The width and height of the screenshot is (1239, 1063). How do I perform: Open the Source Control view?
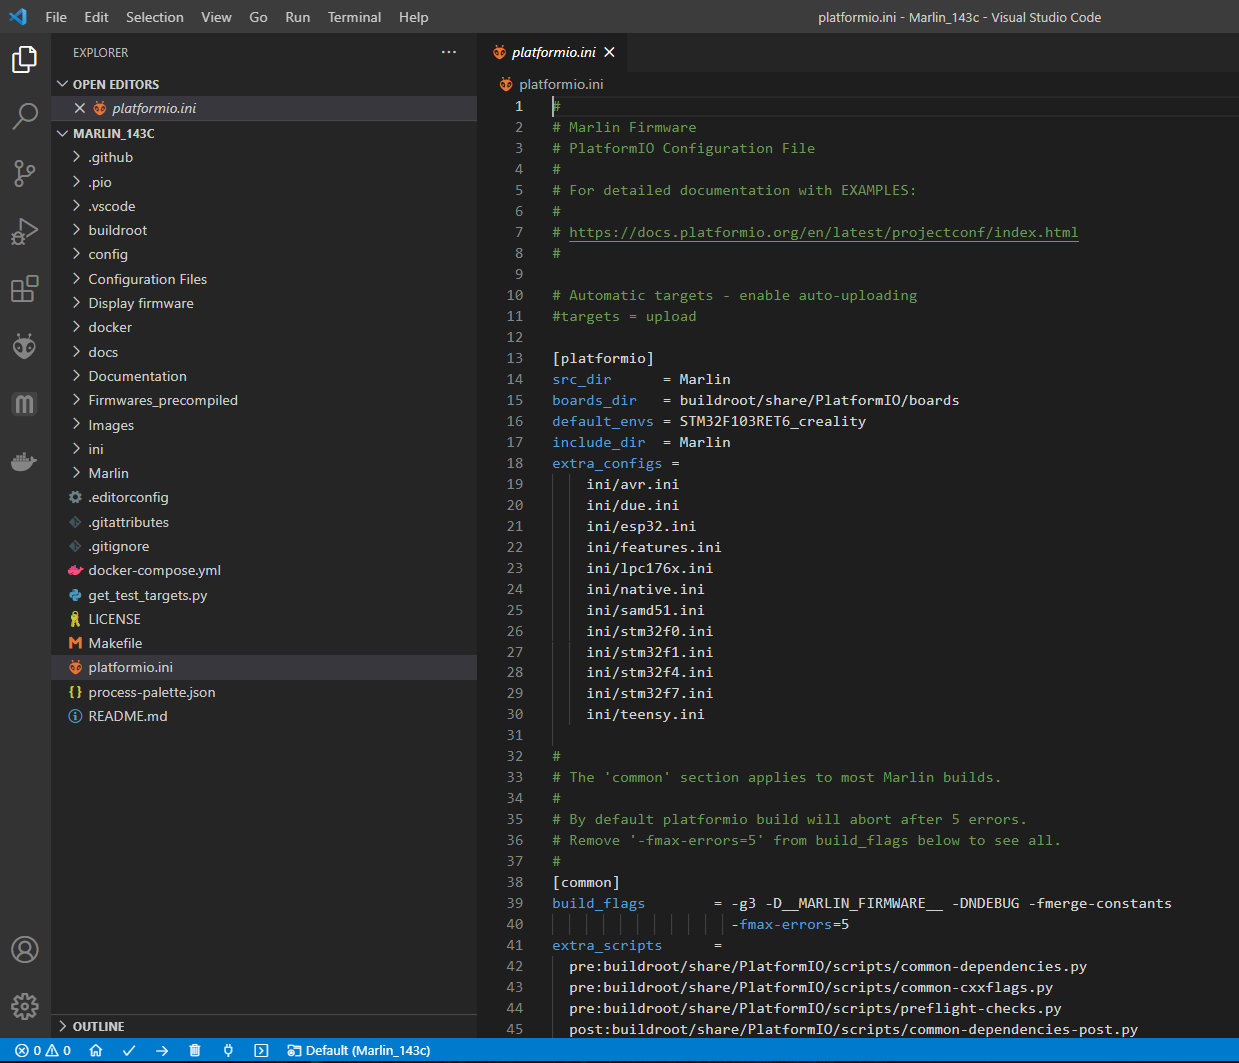25,173
